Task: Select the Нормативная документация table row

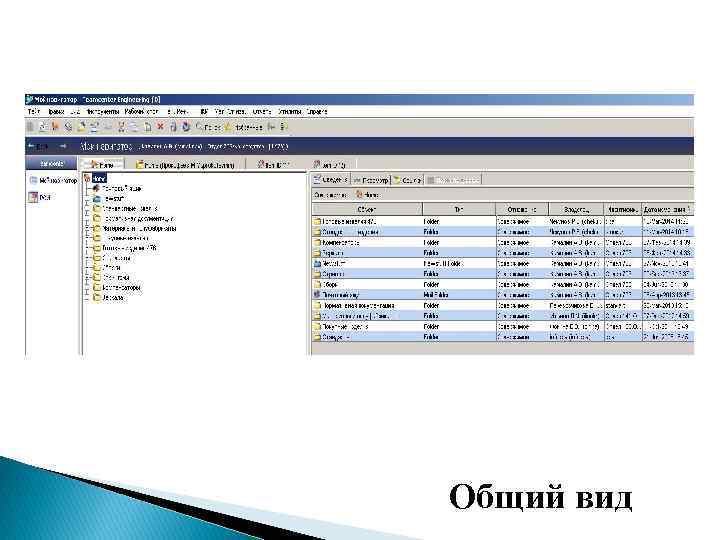Action: tap(503, 305)
